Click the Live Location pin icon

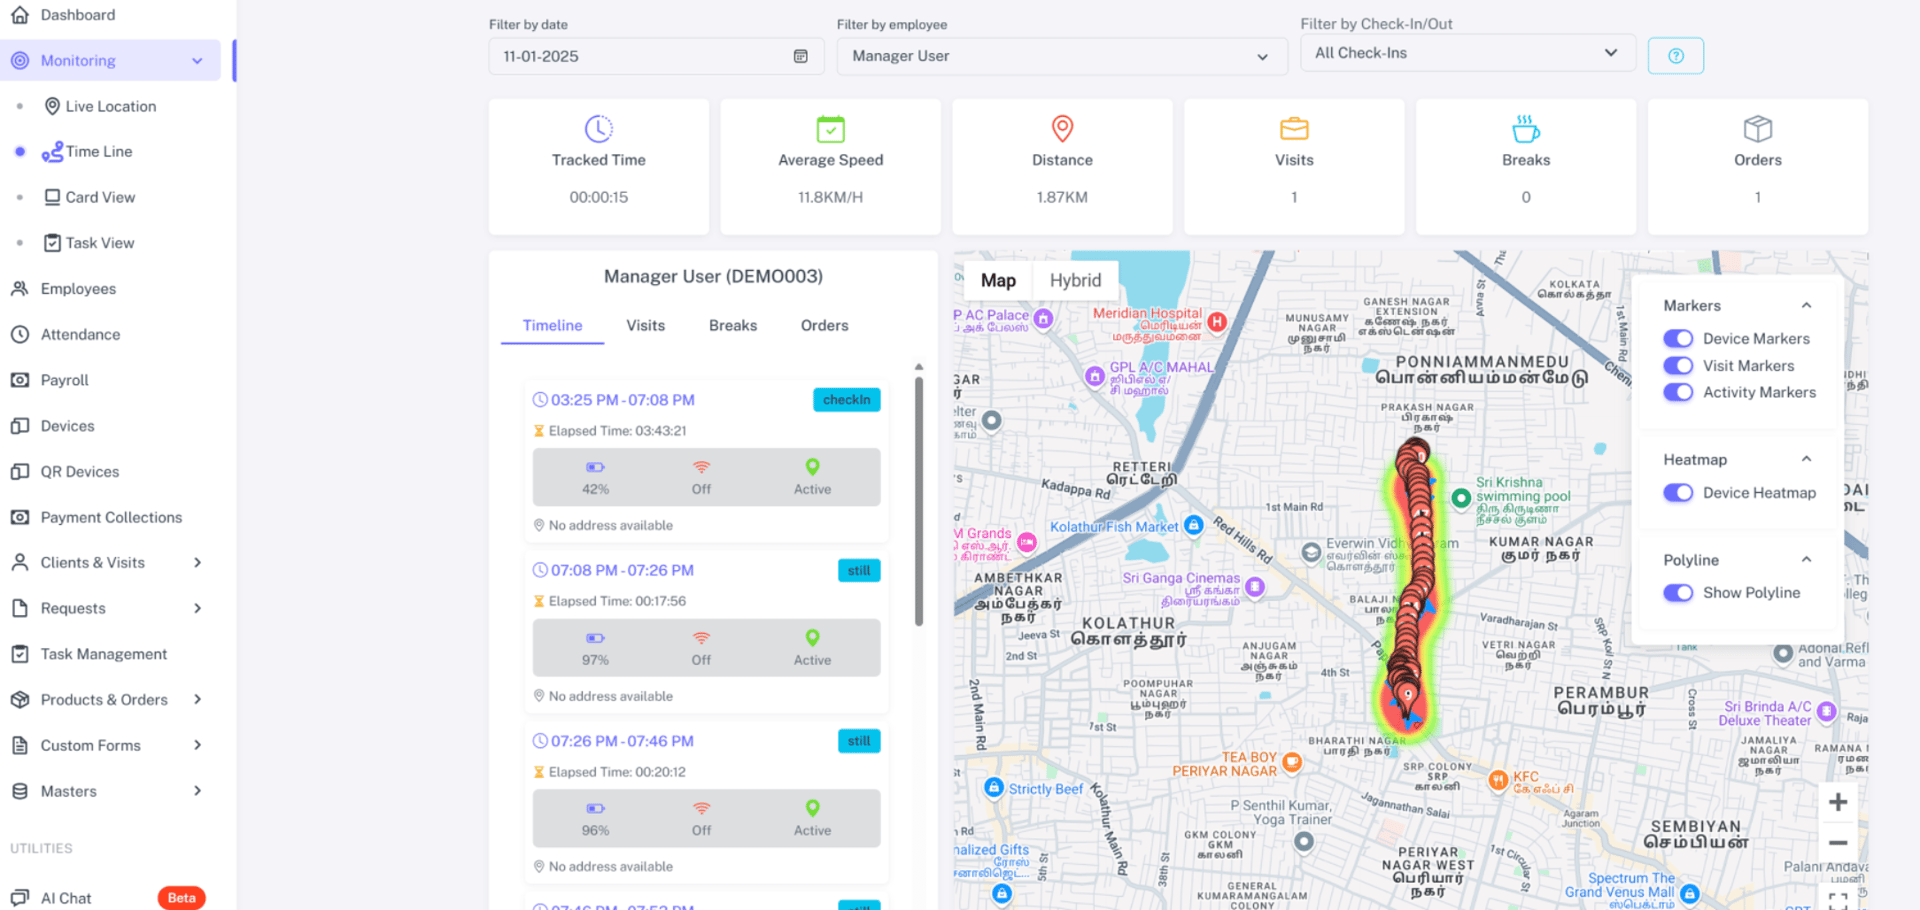point(52,106)
